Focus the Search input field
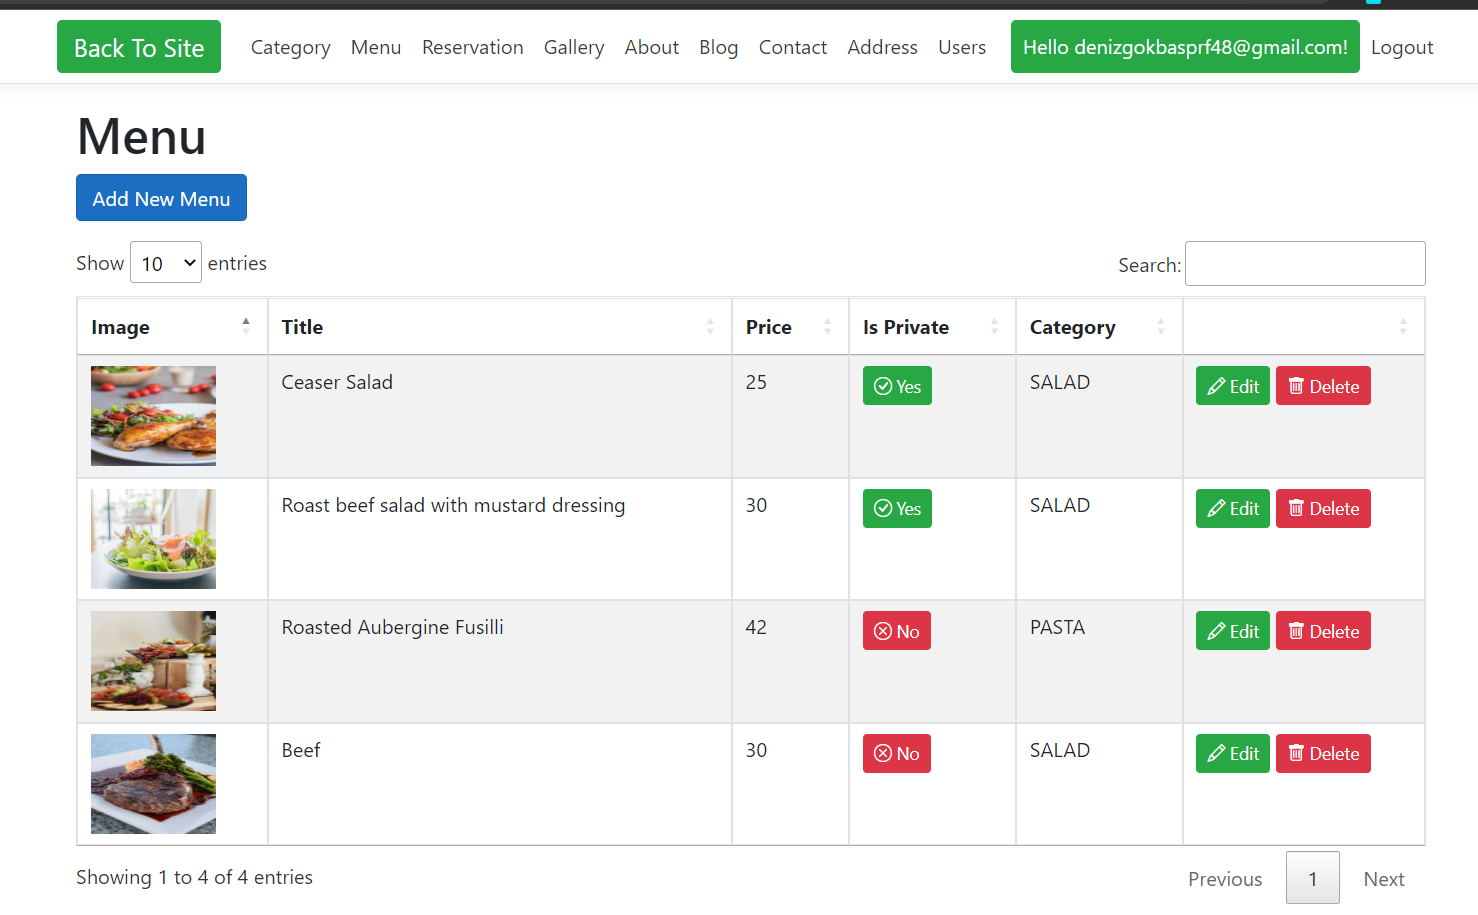 (1304, 264)
